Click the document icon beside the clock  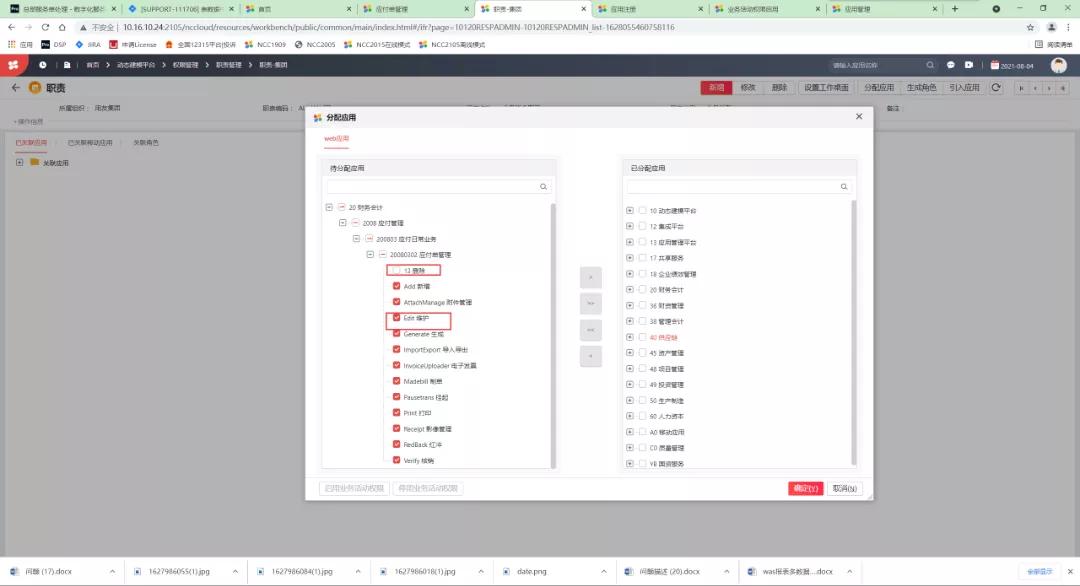pos(67,65)
